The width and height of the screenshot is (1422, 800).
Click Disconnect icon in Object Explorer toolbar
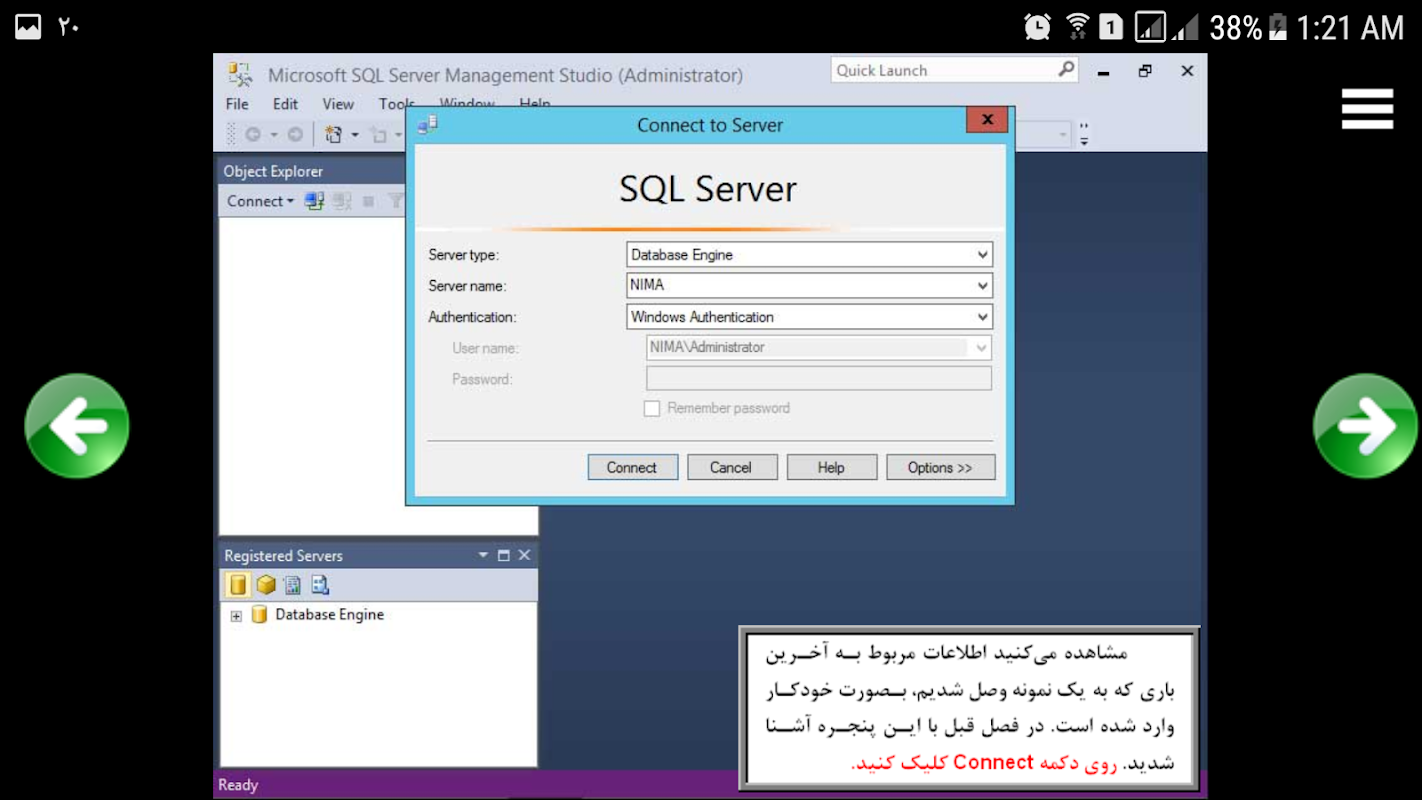click(343, 201)
